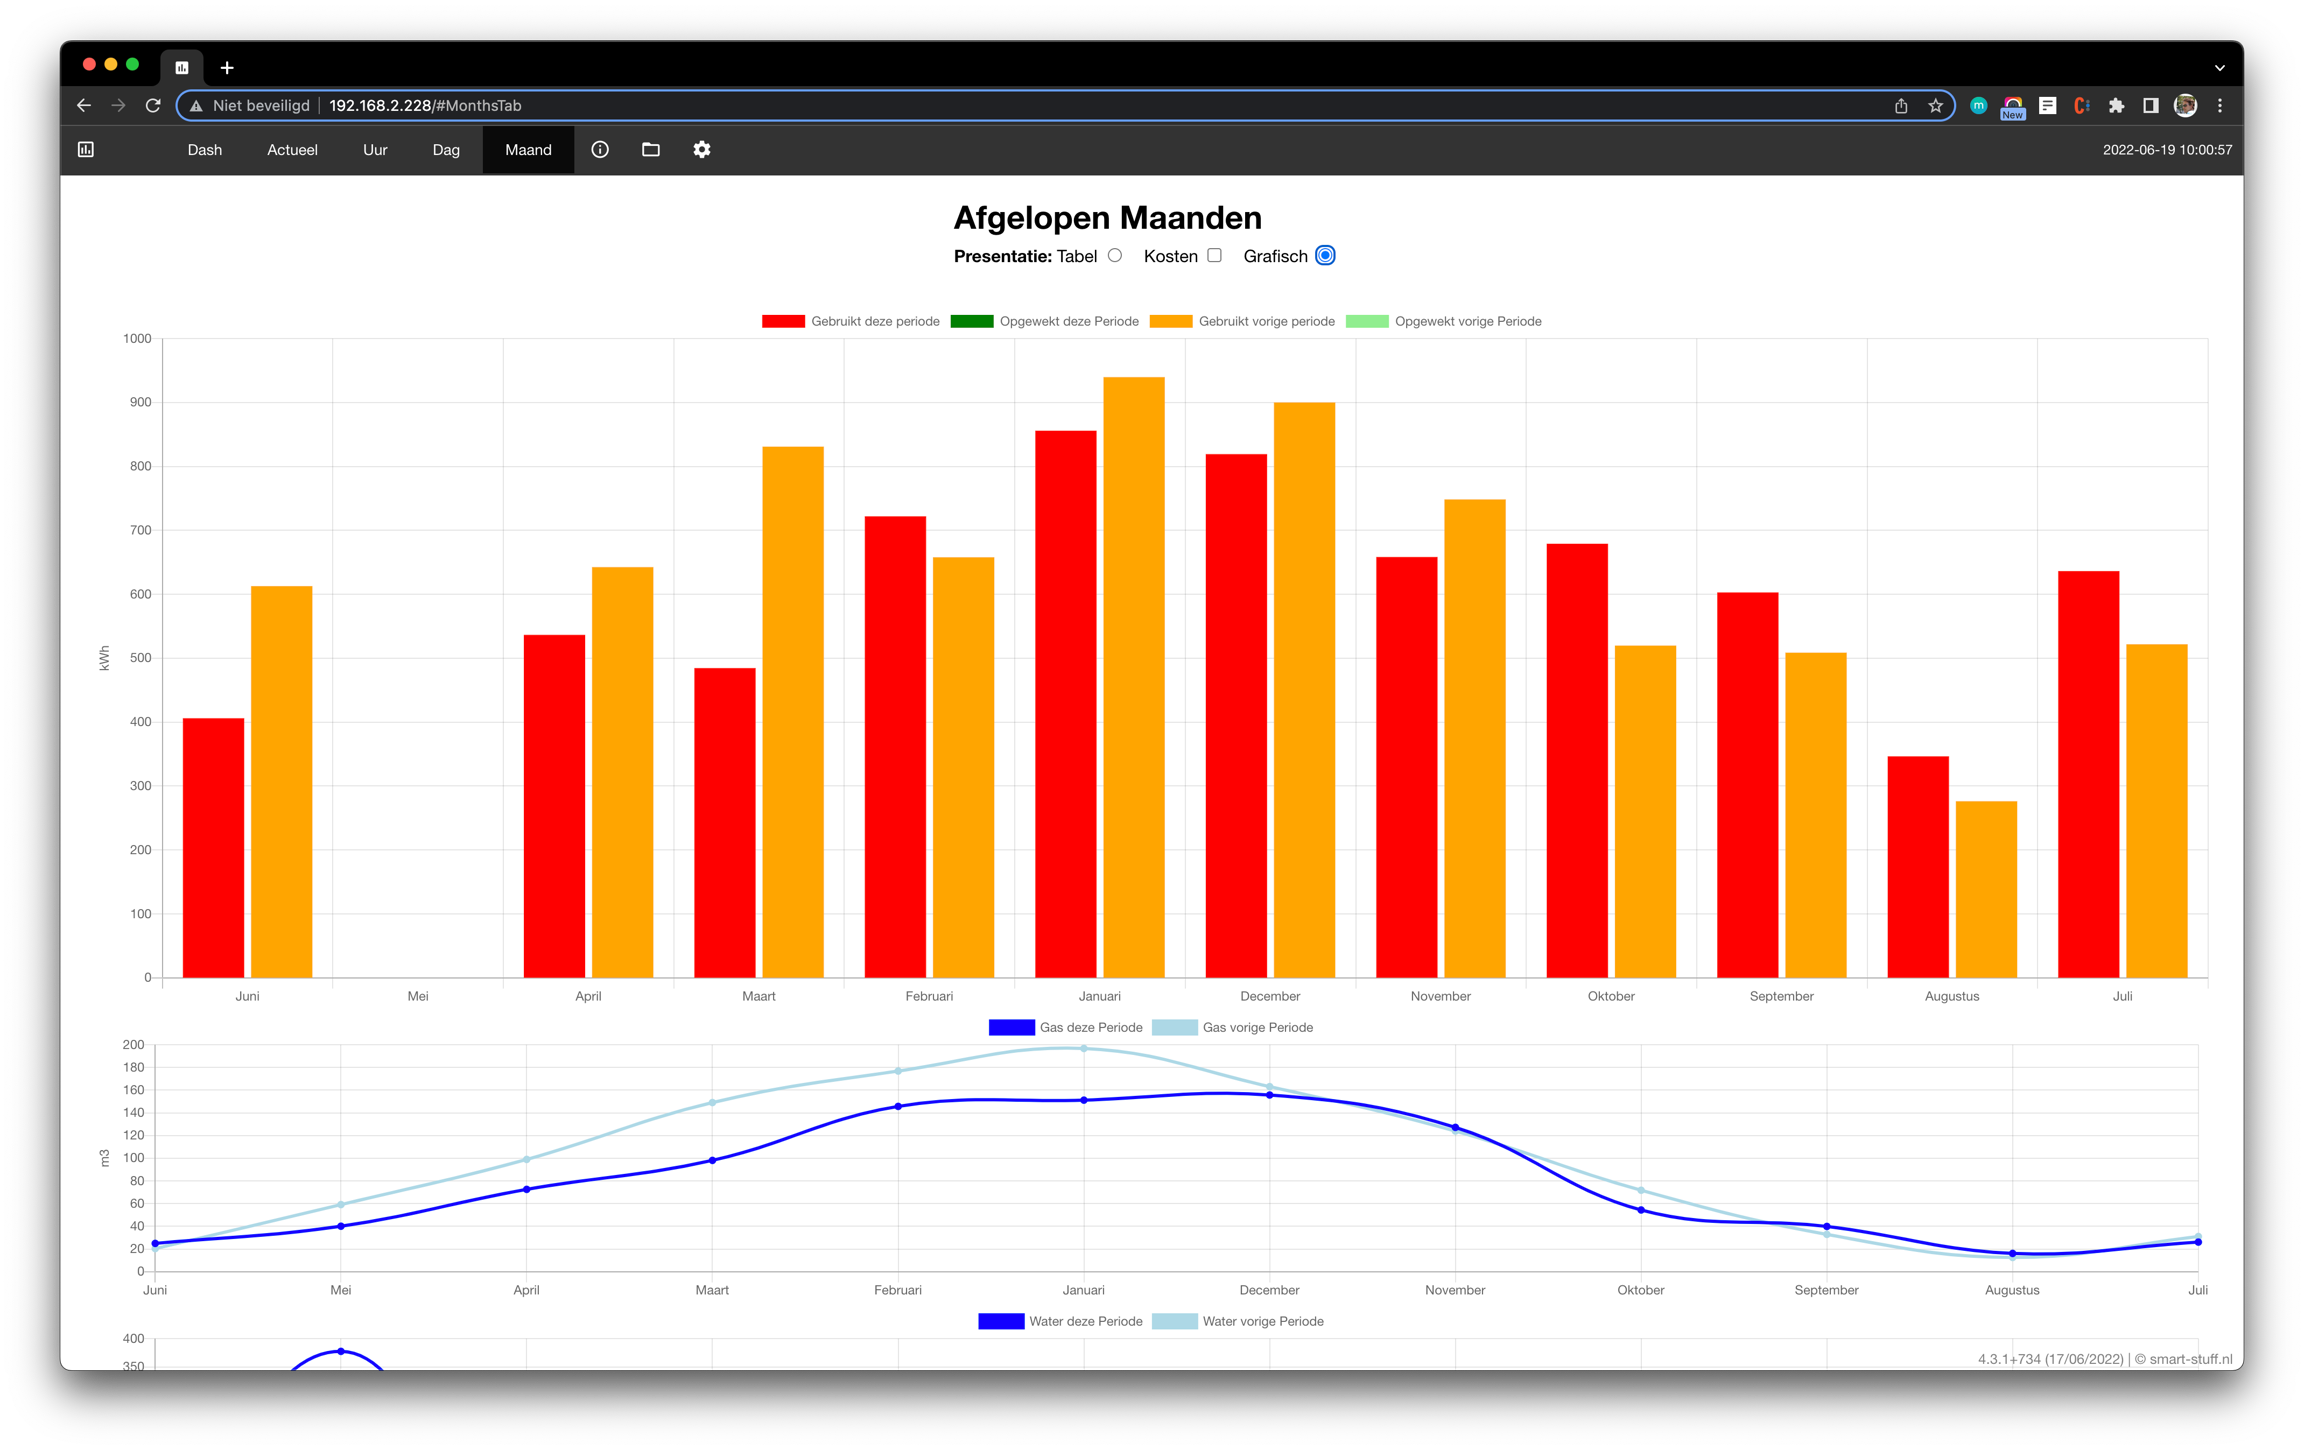Open the browser extensions puzzle icon
2304x1450 pixels.
tap(2116, 105)
